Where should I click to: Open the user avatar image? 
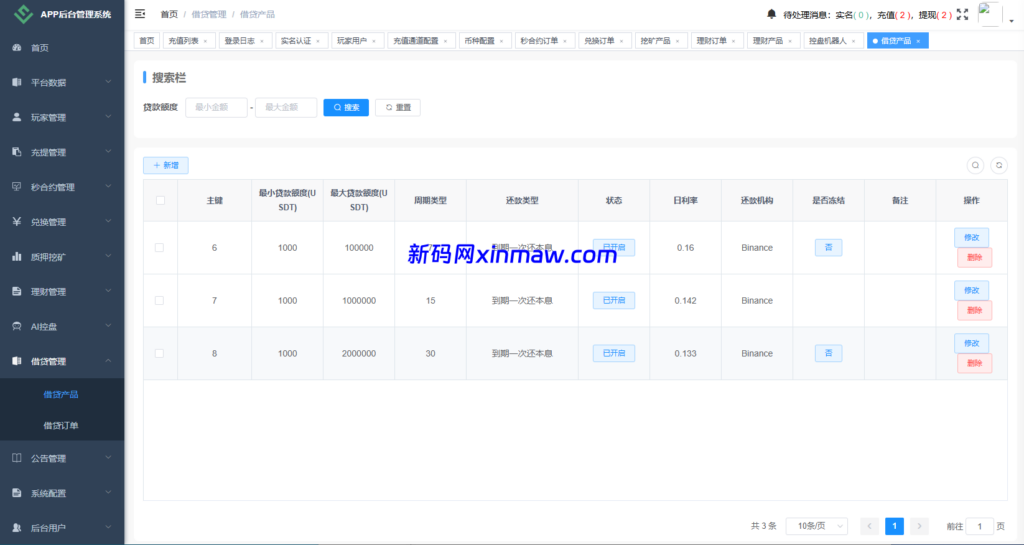(x=989, y=14)
